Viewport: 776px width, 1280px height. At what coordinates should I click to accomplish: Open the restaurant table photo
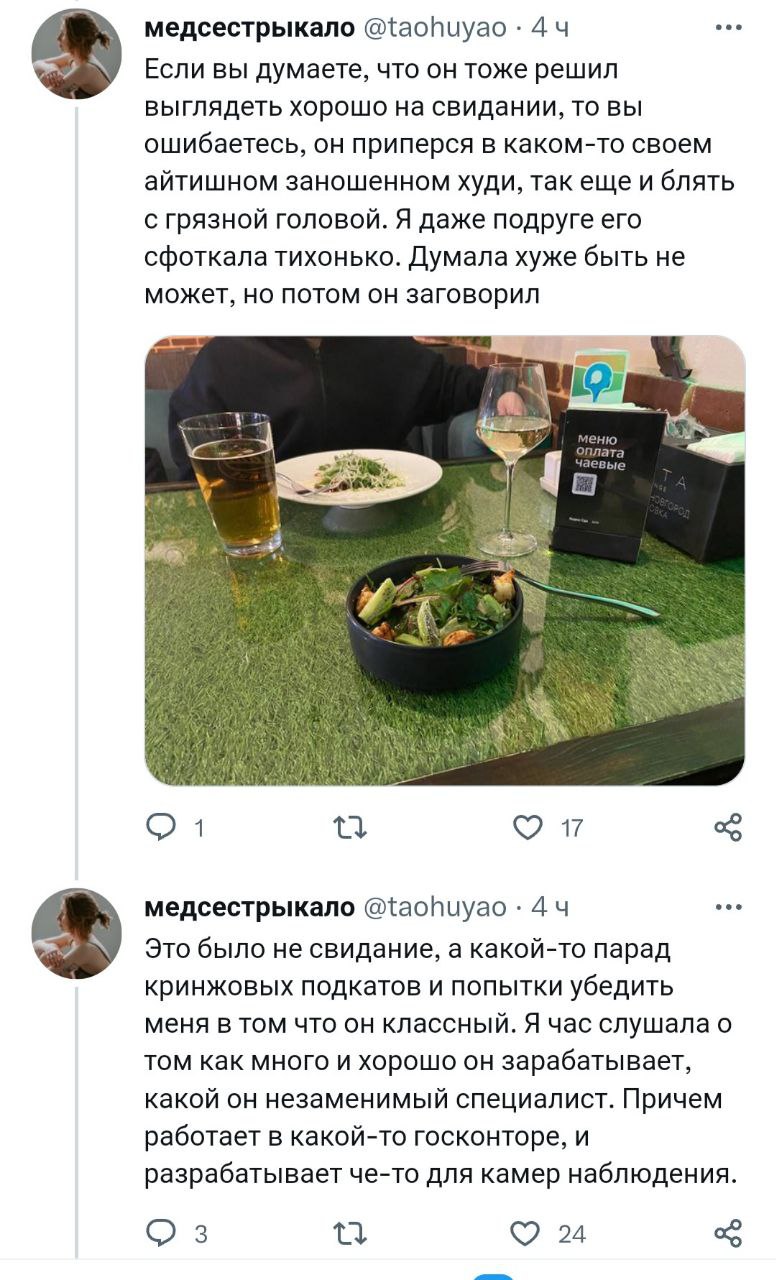point(445,560)
